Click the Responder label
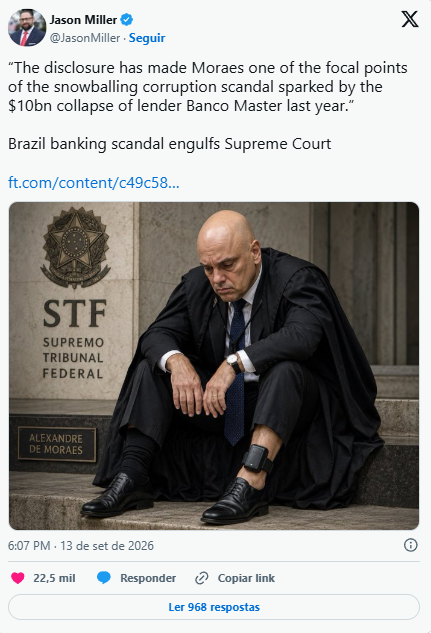 (148, 578)
